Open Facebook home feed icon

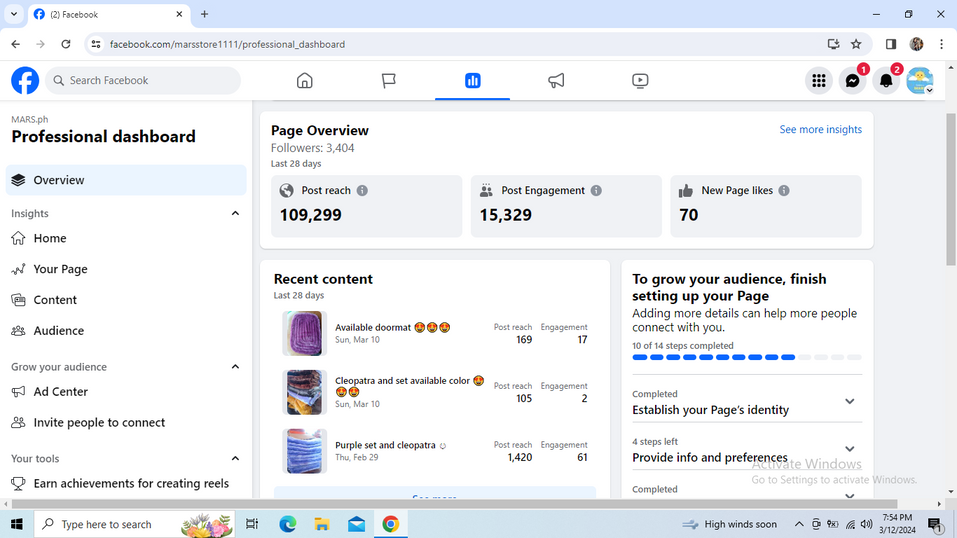(x=305, y=81)
